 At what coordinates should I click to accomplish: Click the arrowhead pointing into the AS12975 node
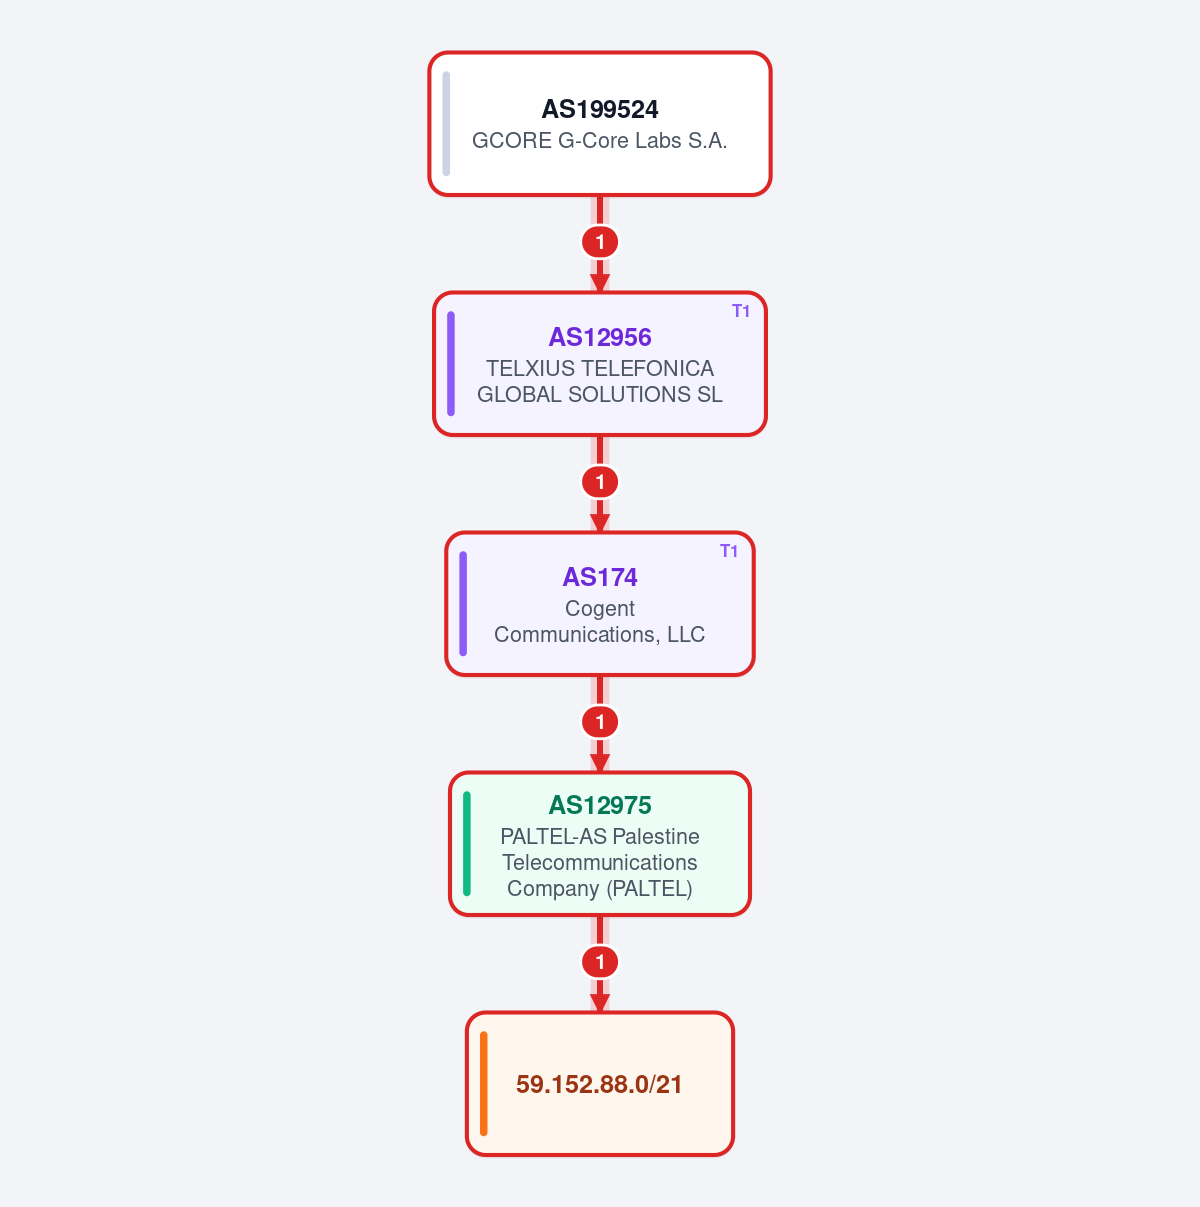[x=600, y=763]
